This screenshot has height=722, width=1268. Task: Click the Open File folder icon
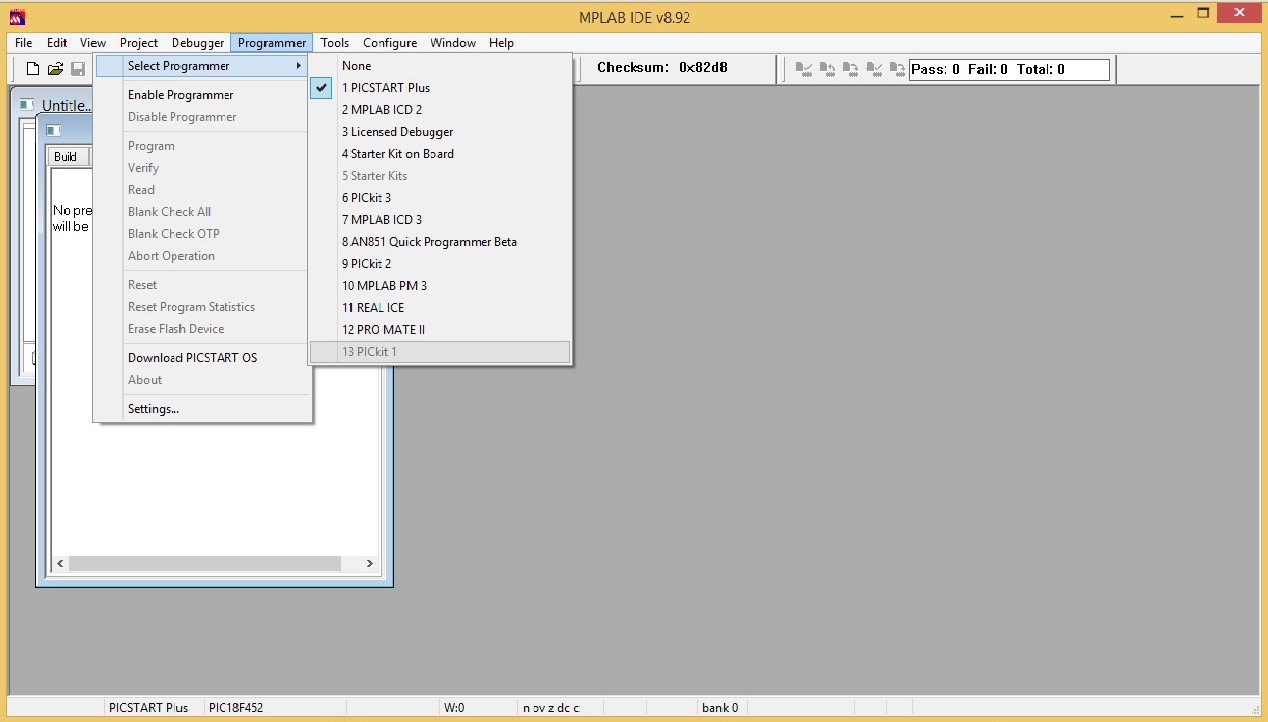(x=56, y=69)
